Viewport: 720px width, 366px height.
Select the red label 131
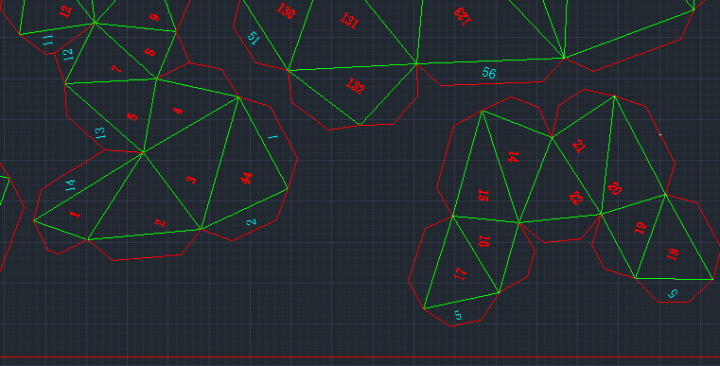point(349,21)
